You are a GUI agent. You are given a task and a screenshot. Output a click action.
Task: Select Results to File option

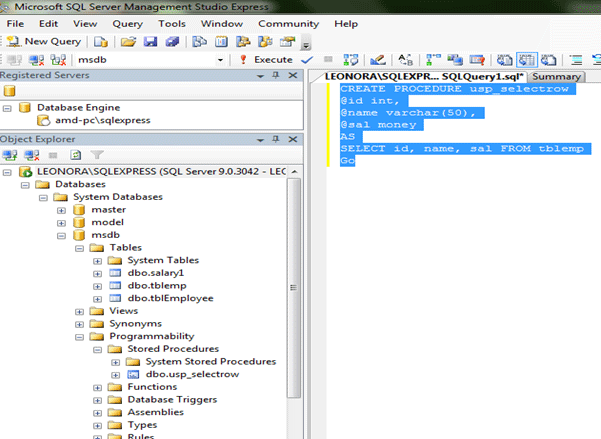click(x=548, y=60)
